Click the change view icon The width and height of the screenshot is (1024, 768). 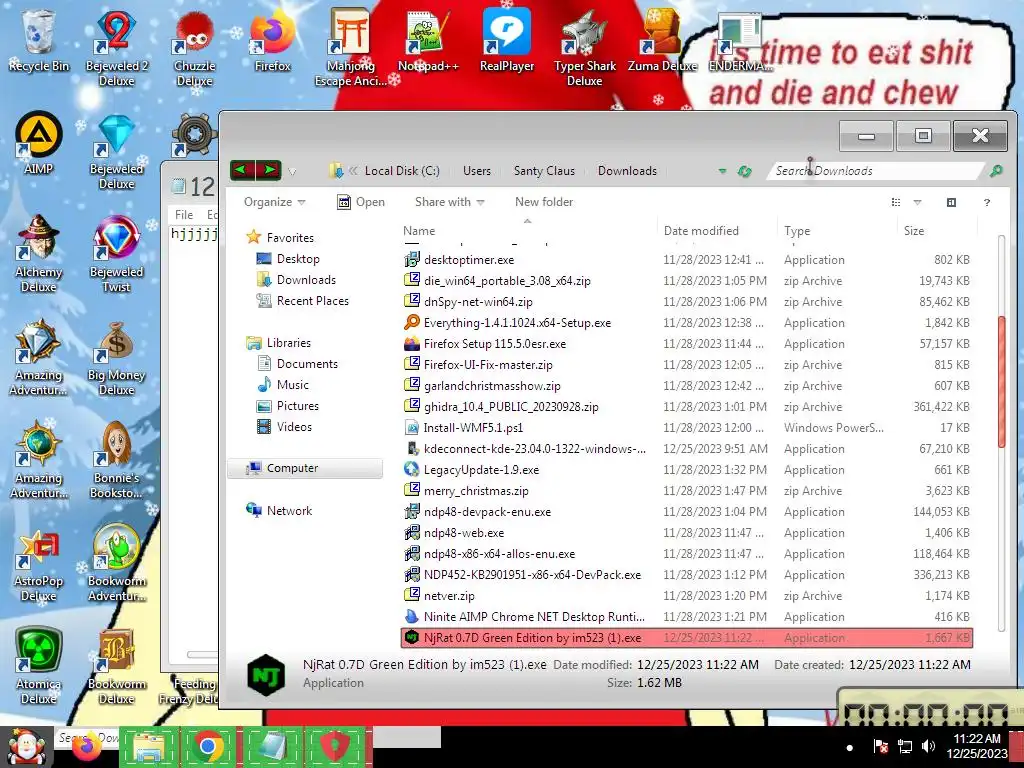896,202
